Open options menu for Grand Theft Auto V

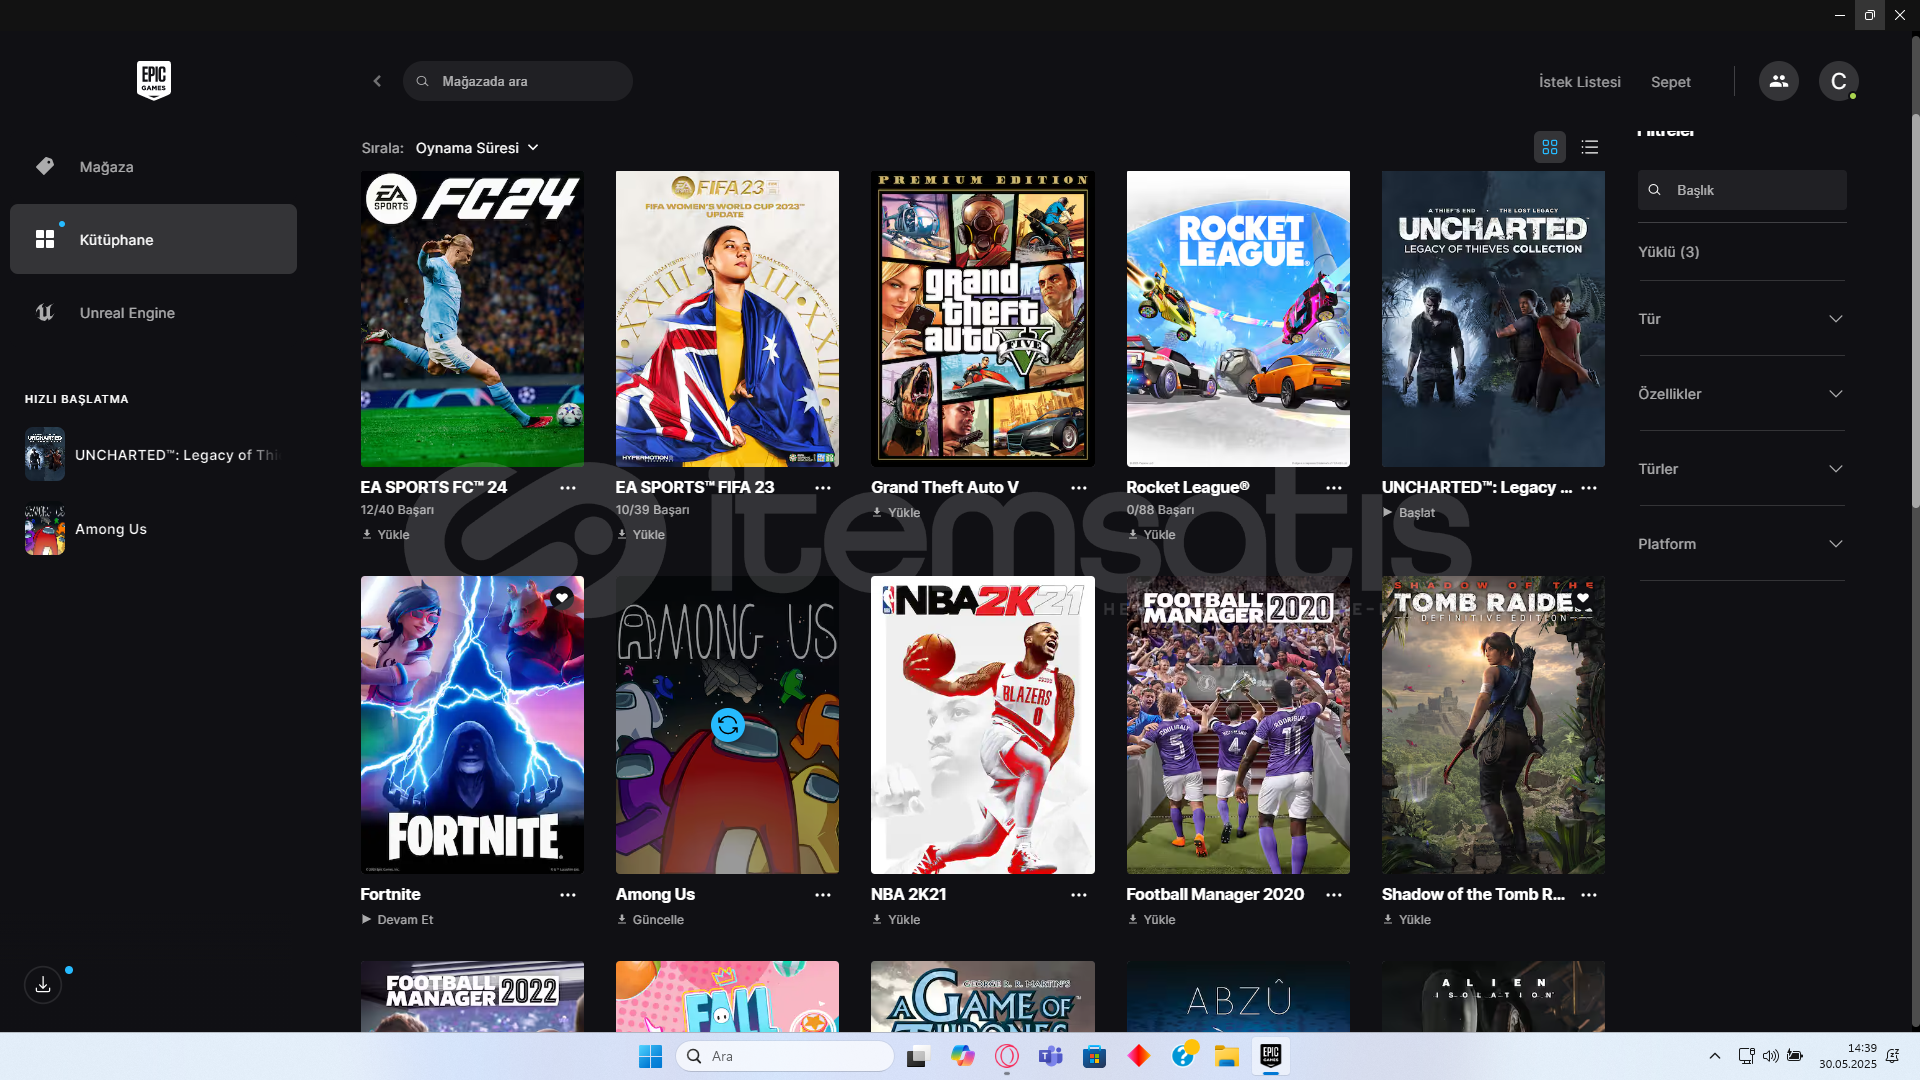point(1079,488)
